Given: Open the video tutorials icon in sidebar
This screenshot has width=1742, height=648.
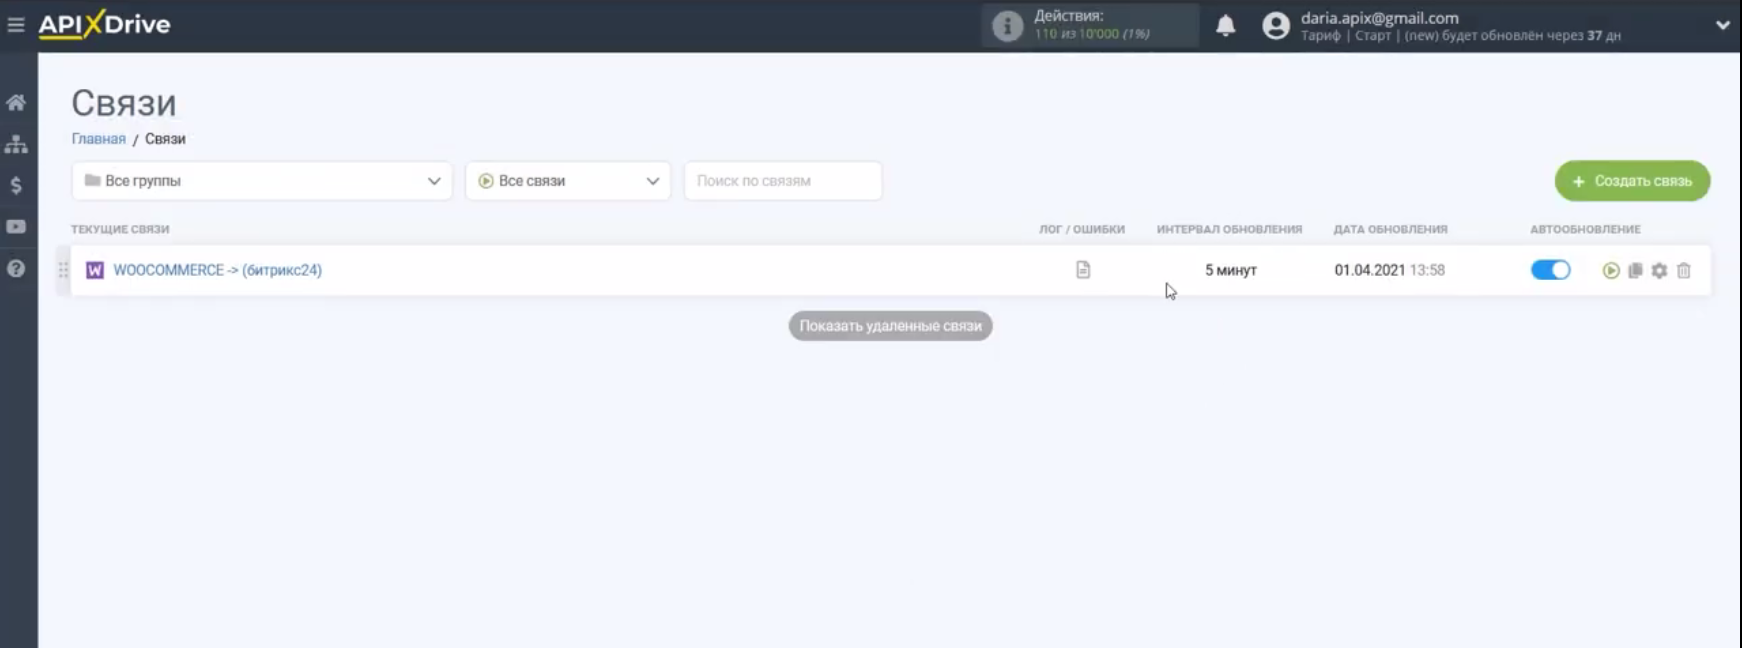Looking at the screenshot, I should click(x=16, y=227).
